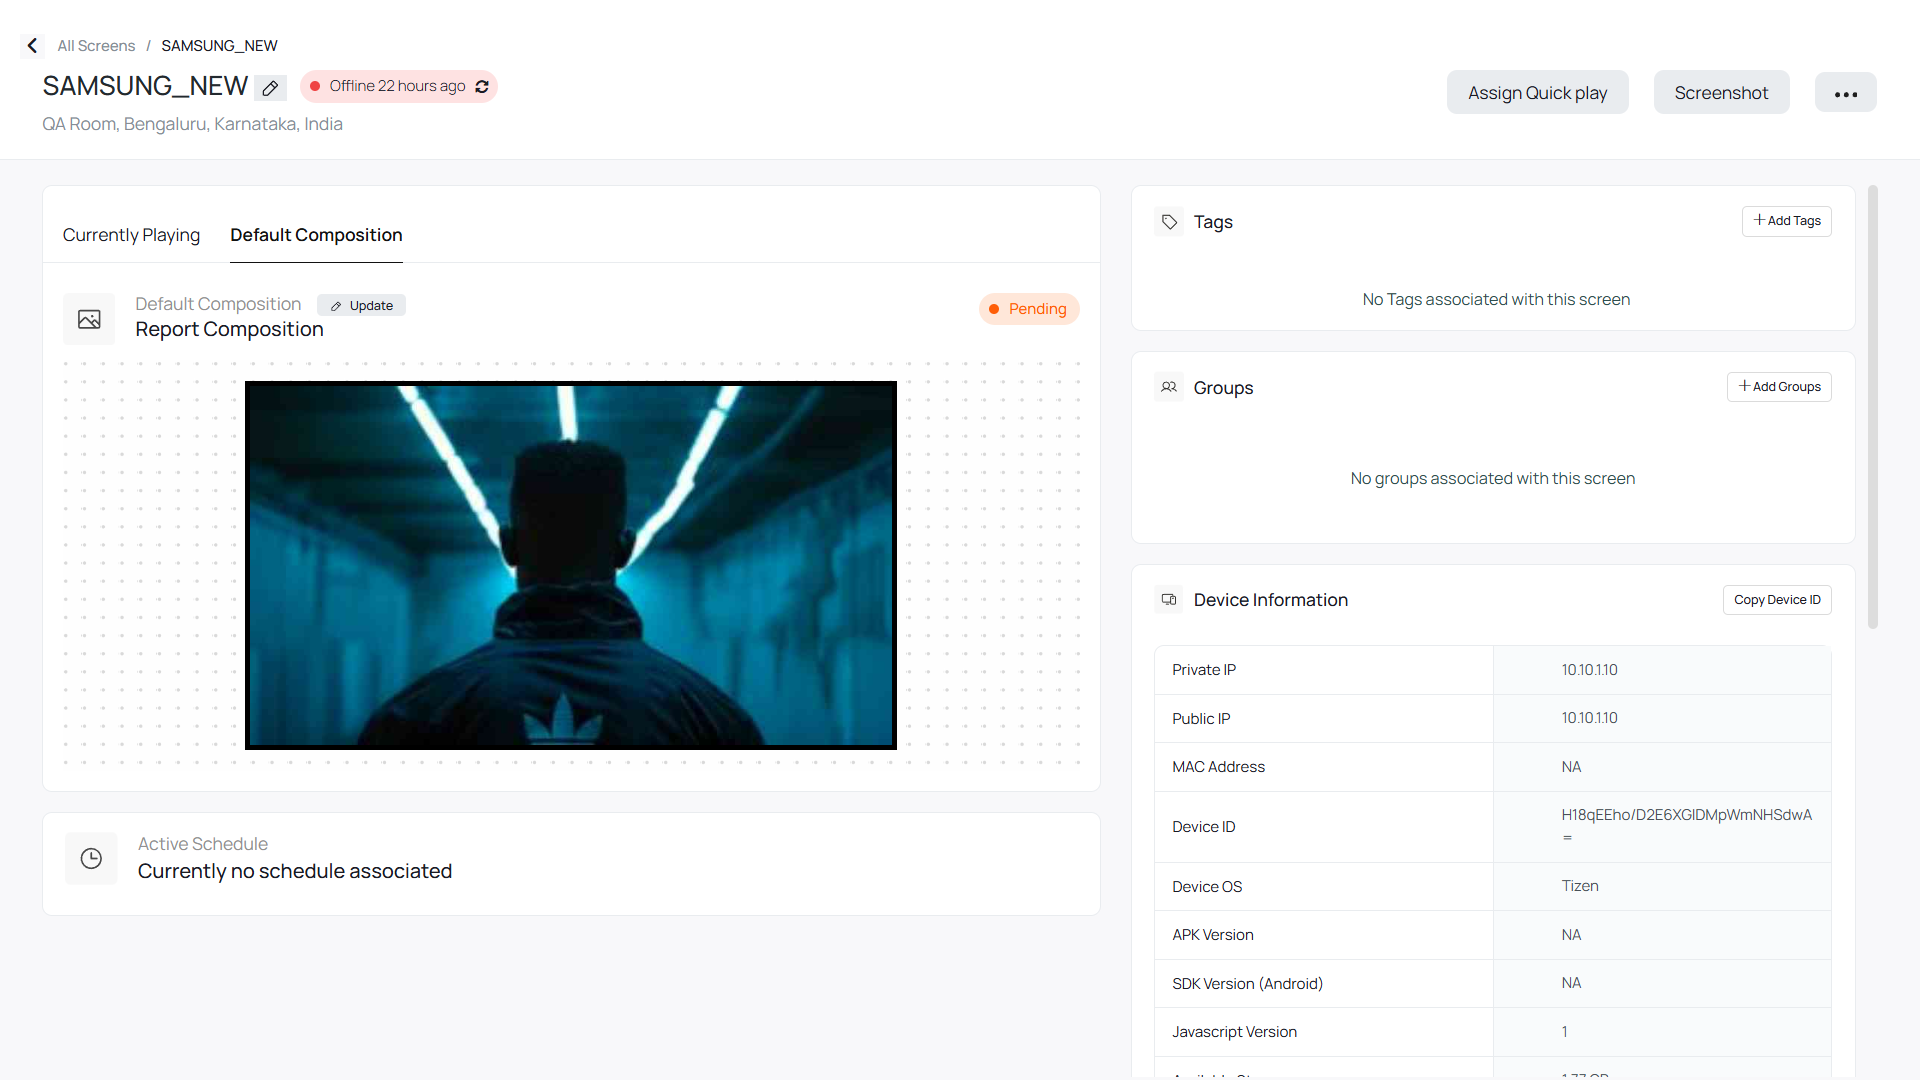Image resolution: width=1920 pixels, height=1080 pixels.
Task: Click the image placeholder icon near Default Composition
Action: coord(89,319)
